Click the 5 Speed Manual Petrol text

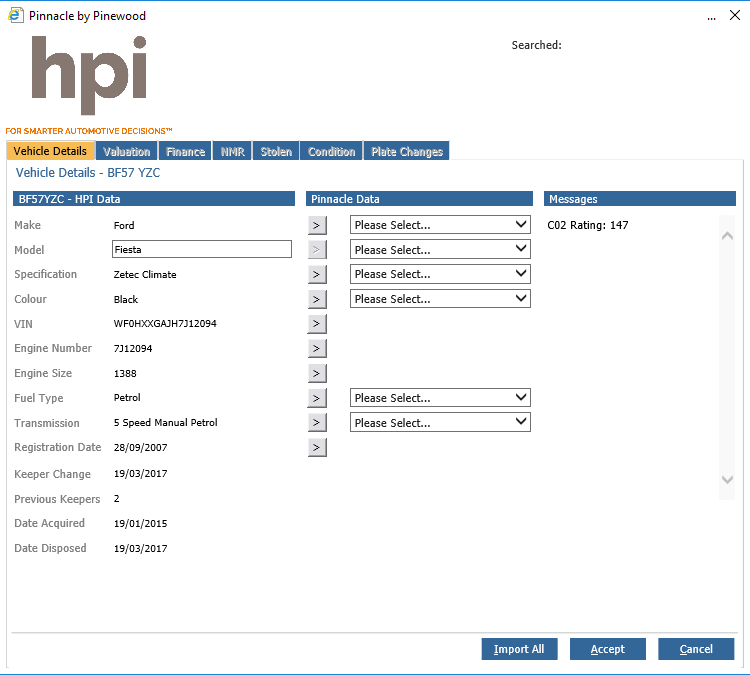coord(165,423)
